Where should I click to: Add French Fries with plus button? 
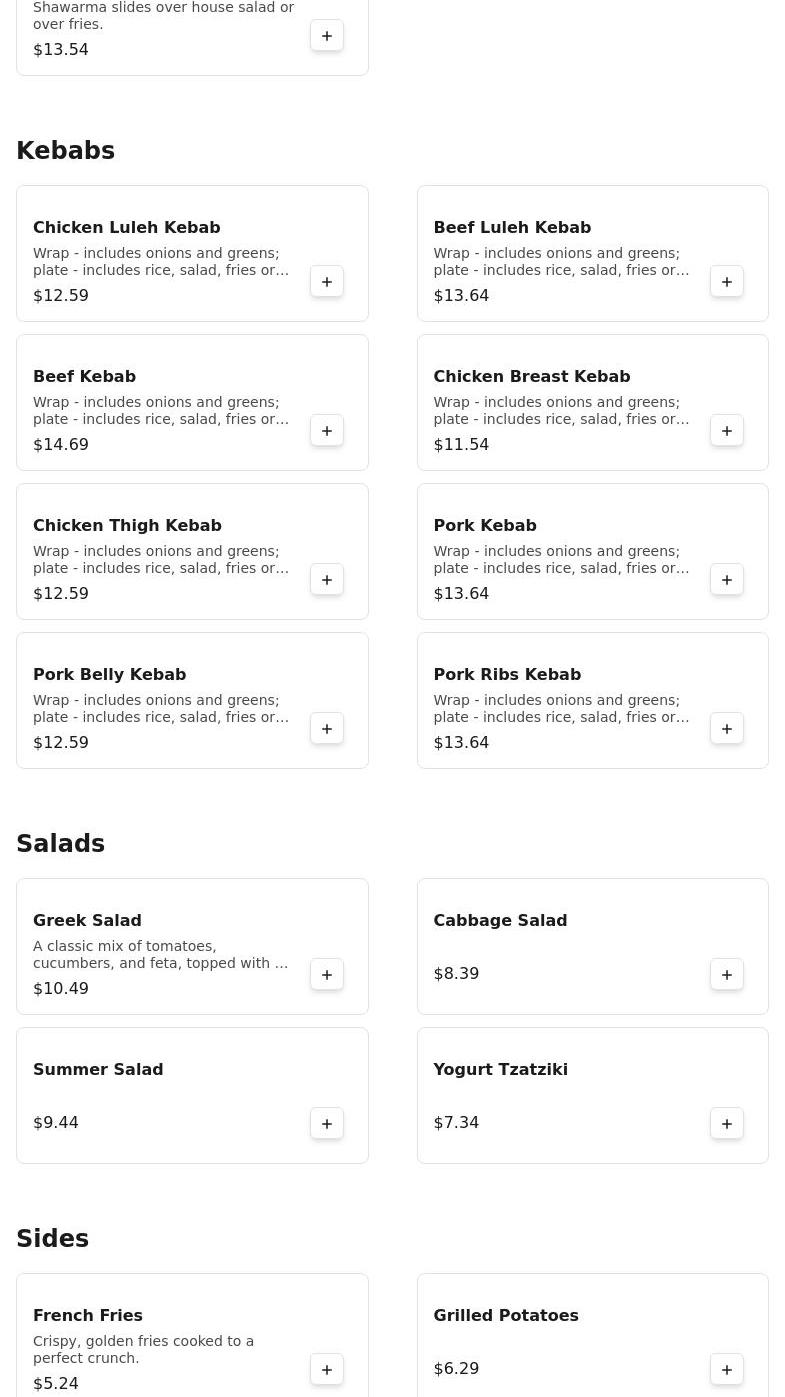(x=327, y=1370)
